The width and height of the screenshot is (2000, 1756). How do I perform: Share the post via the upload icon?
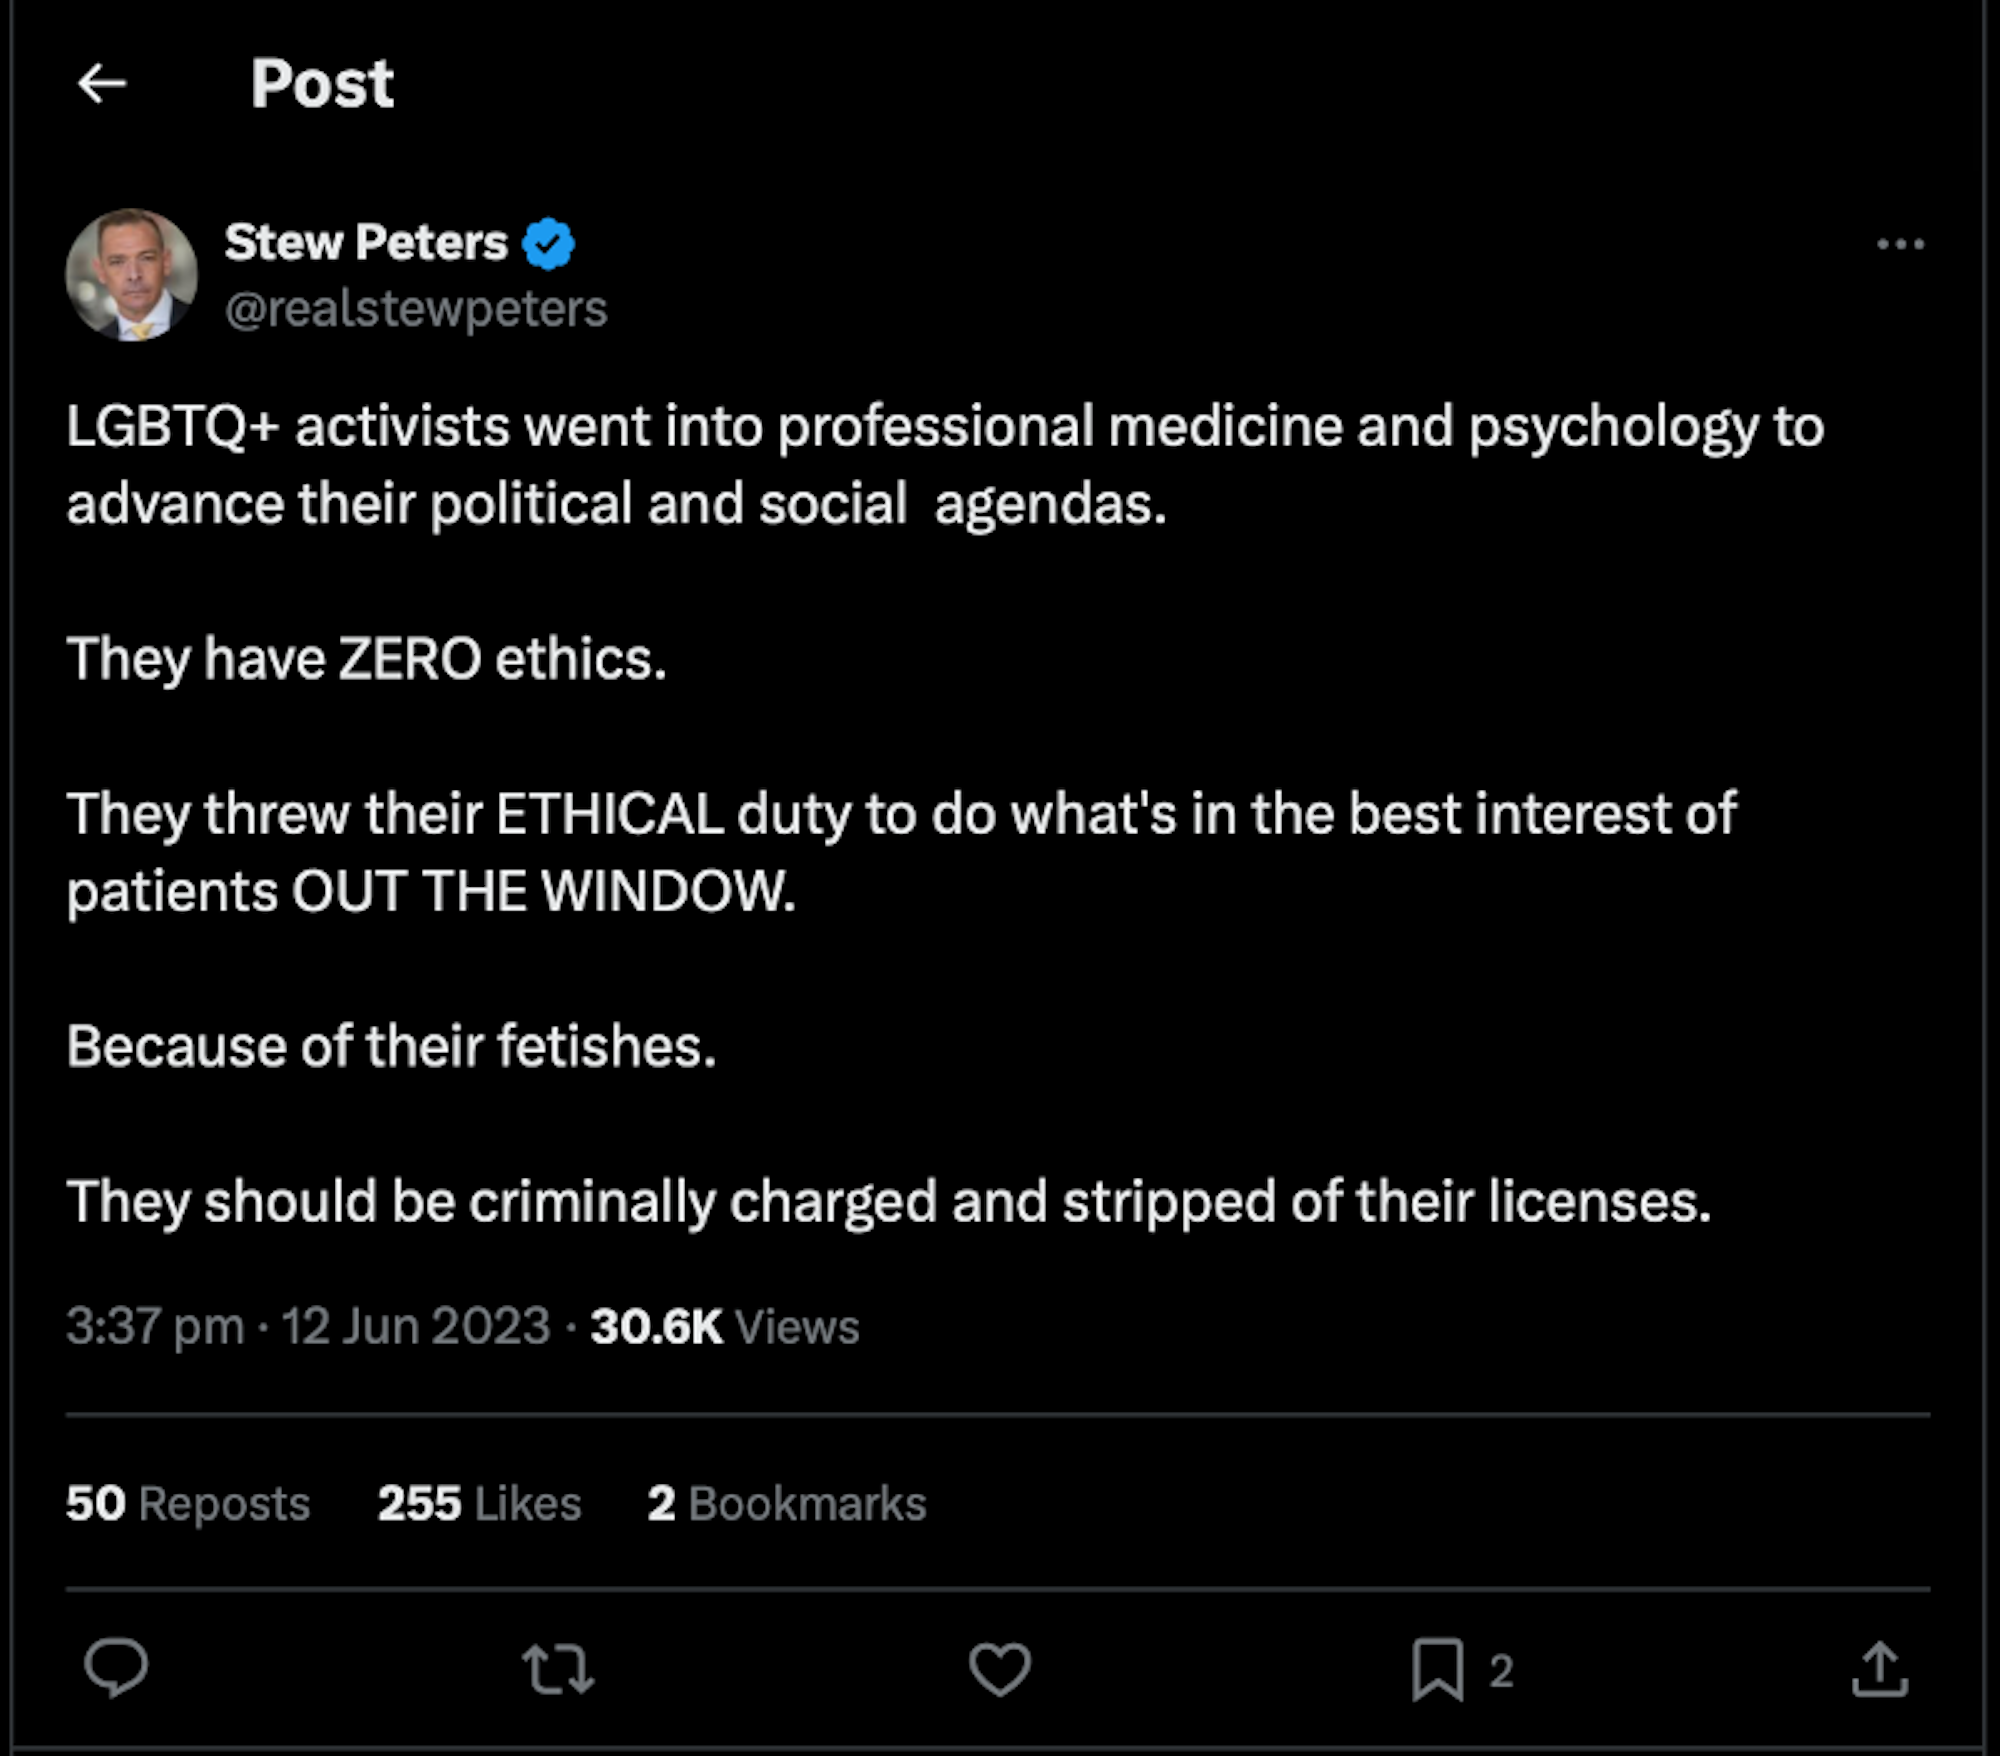(1880, 1669)
